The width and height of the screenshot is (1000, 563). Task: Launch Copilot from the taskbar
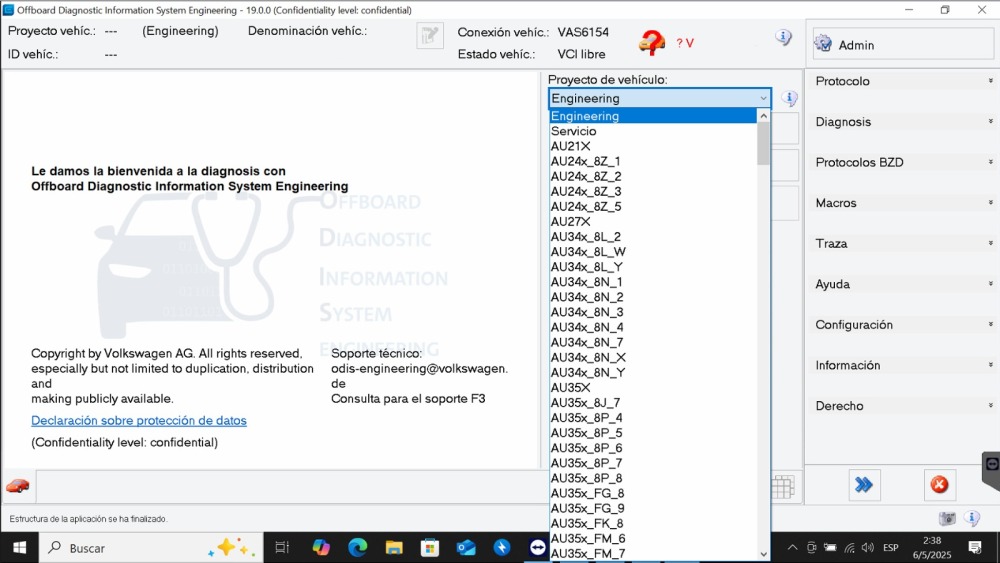[x=321, y=547]
